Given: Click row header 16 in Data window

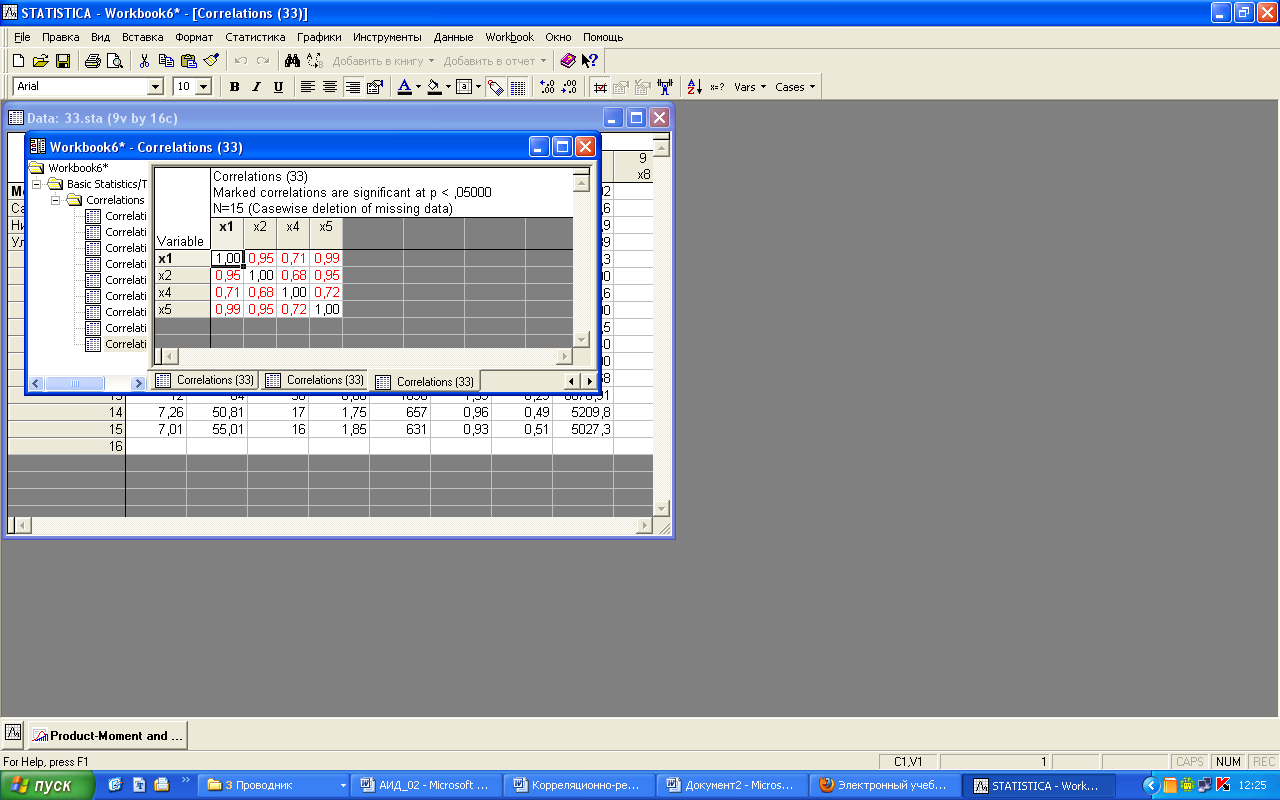Looking at the screenshot, I should click(x=66, y=446).
